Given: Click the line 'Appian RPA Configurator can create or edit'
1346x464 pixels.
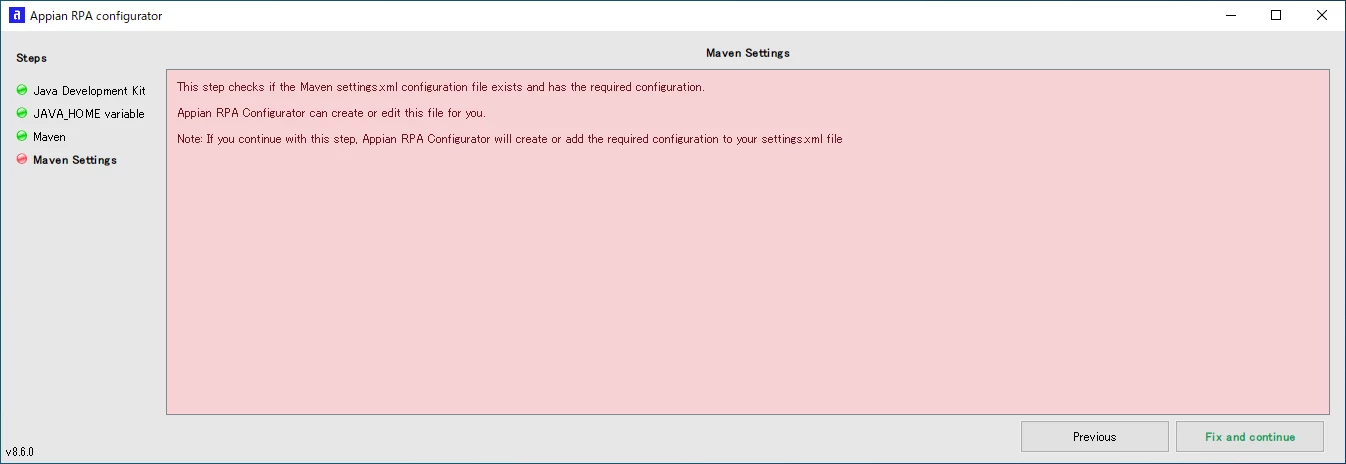Looking at the screenshot, I should click(x=331, y=113).
